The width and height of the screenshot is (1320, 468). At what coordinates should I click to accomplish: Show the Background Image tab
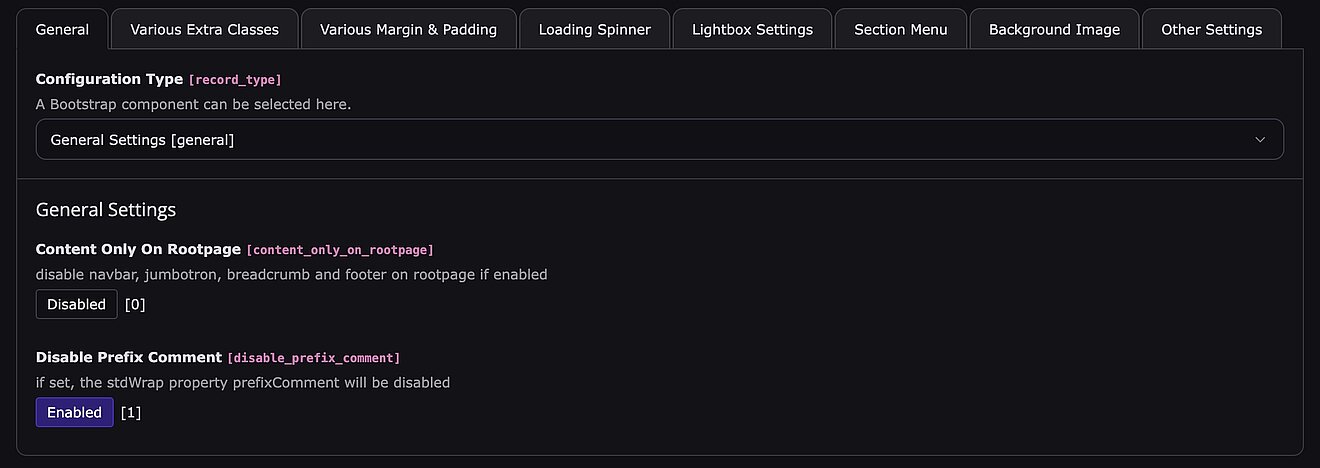pos(1054,30)
